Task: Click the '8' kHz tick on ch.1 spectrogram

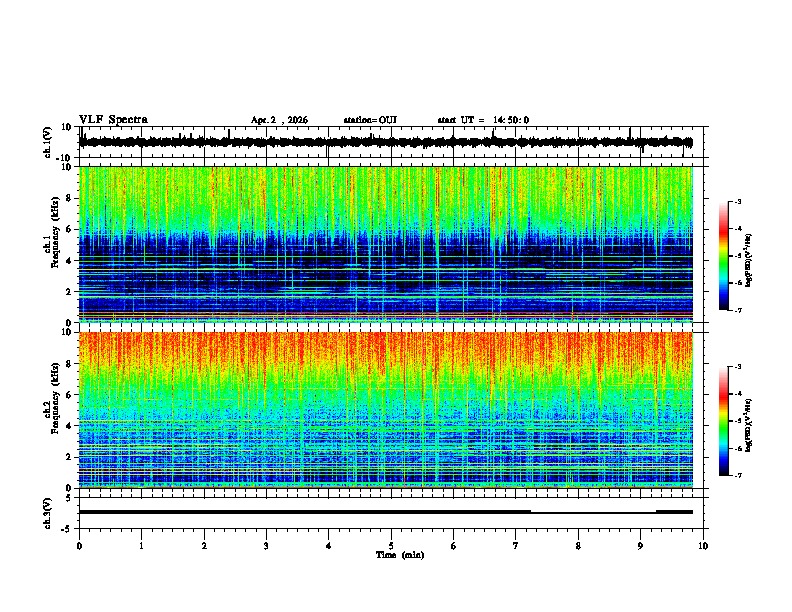Action: coord(69,198)
